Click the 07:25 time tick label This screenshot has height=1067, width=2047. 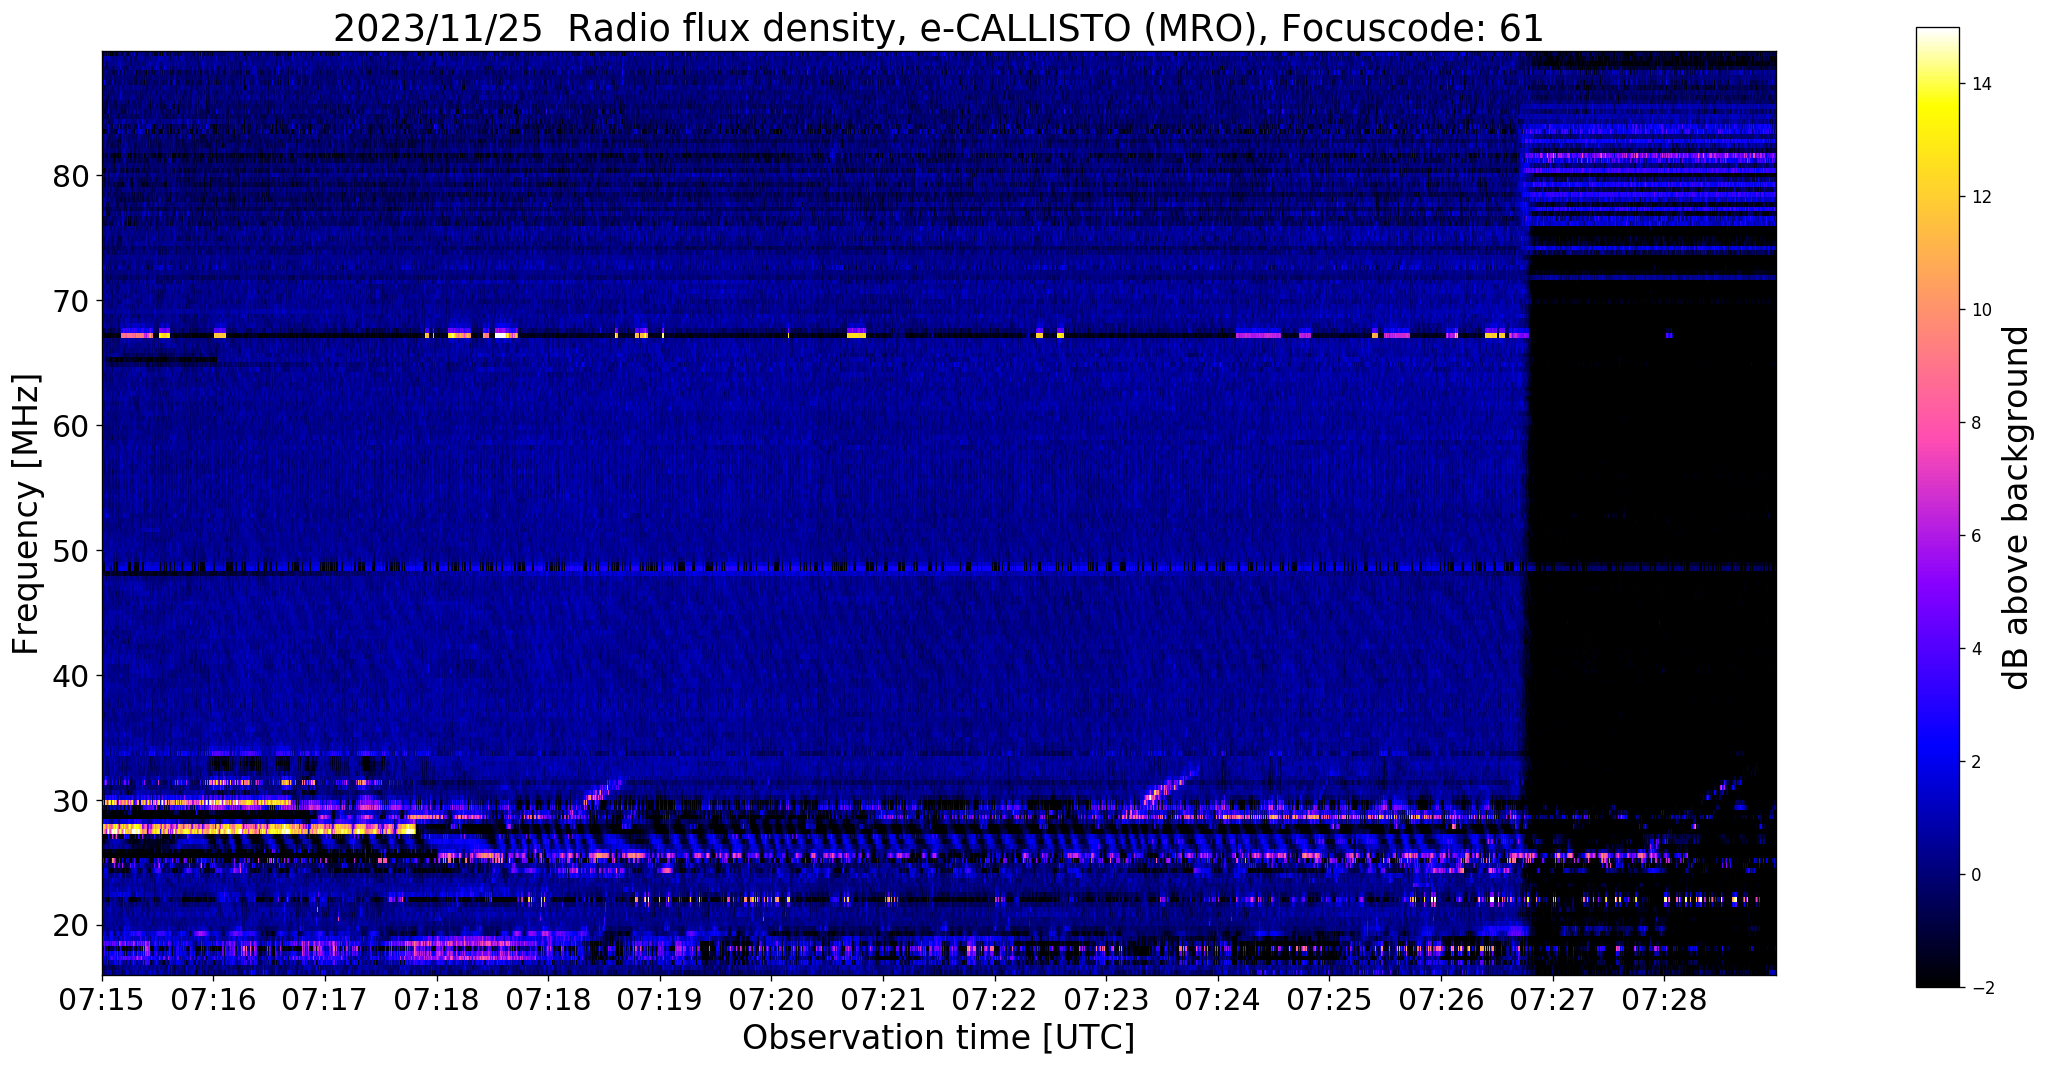point(1329,1000)
